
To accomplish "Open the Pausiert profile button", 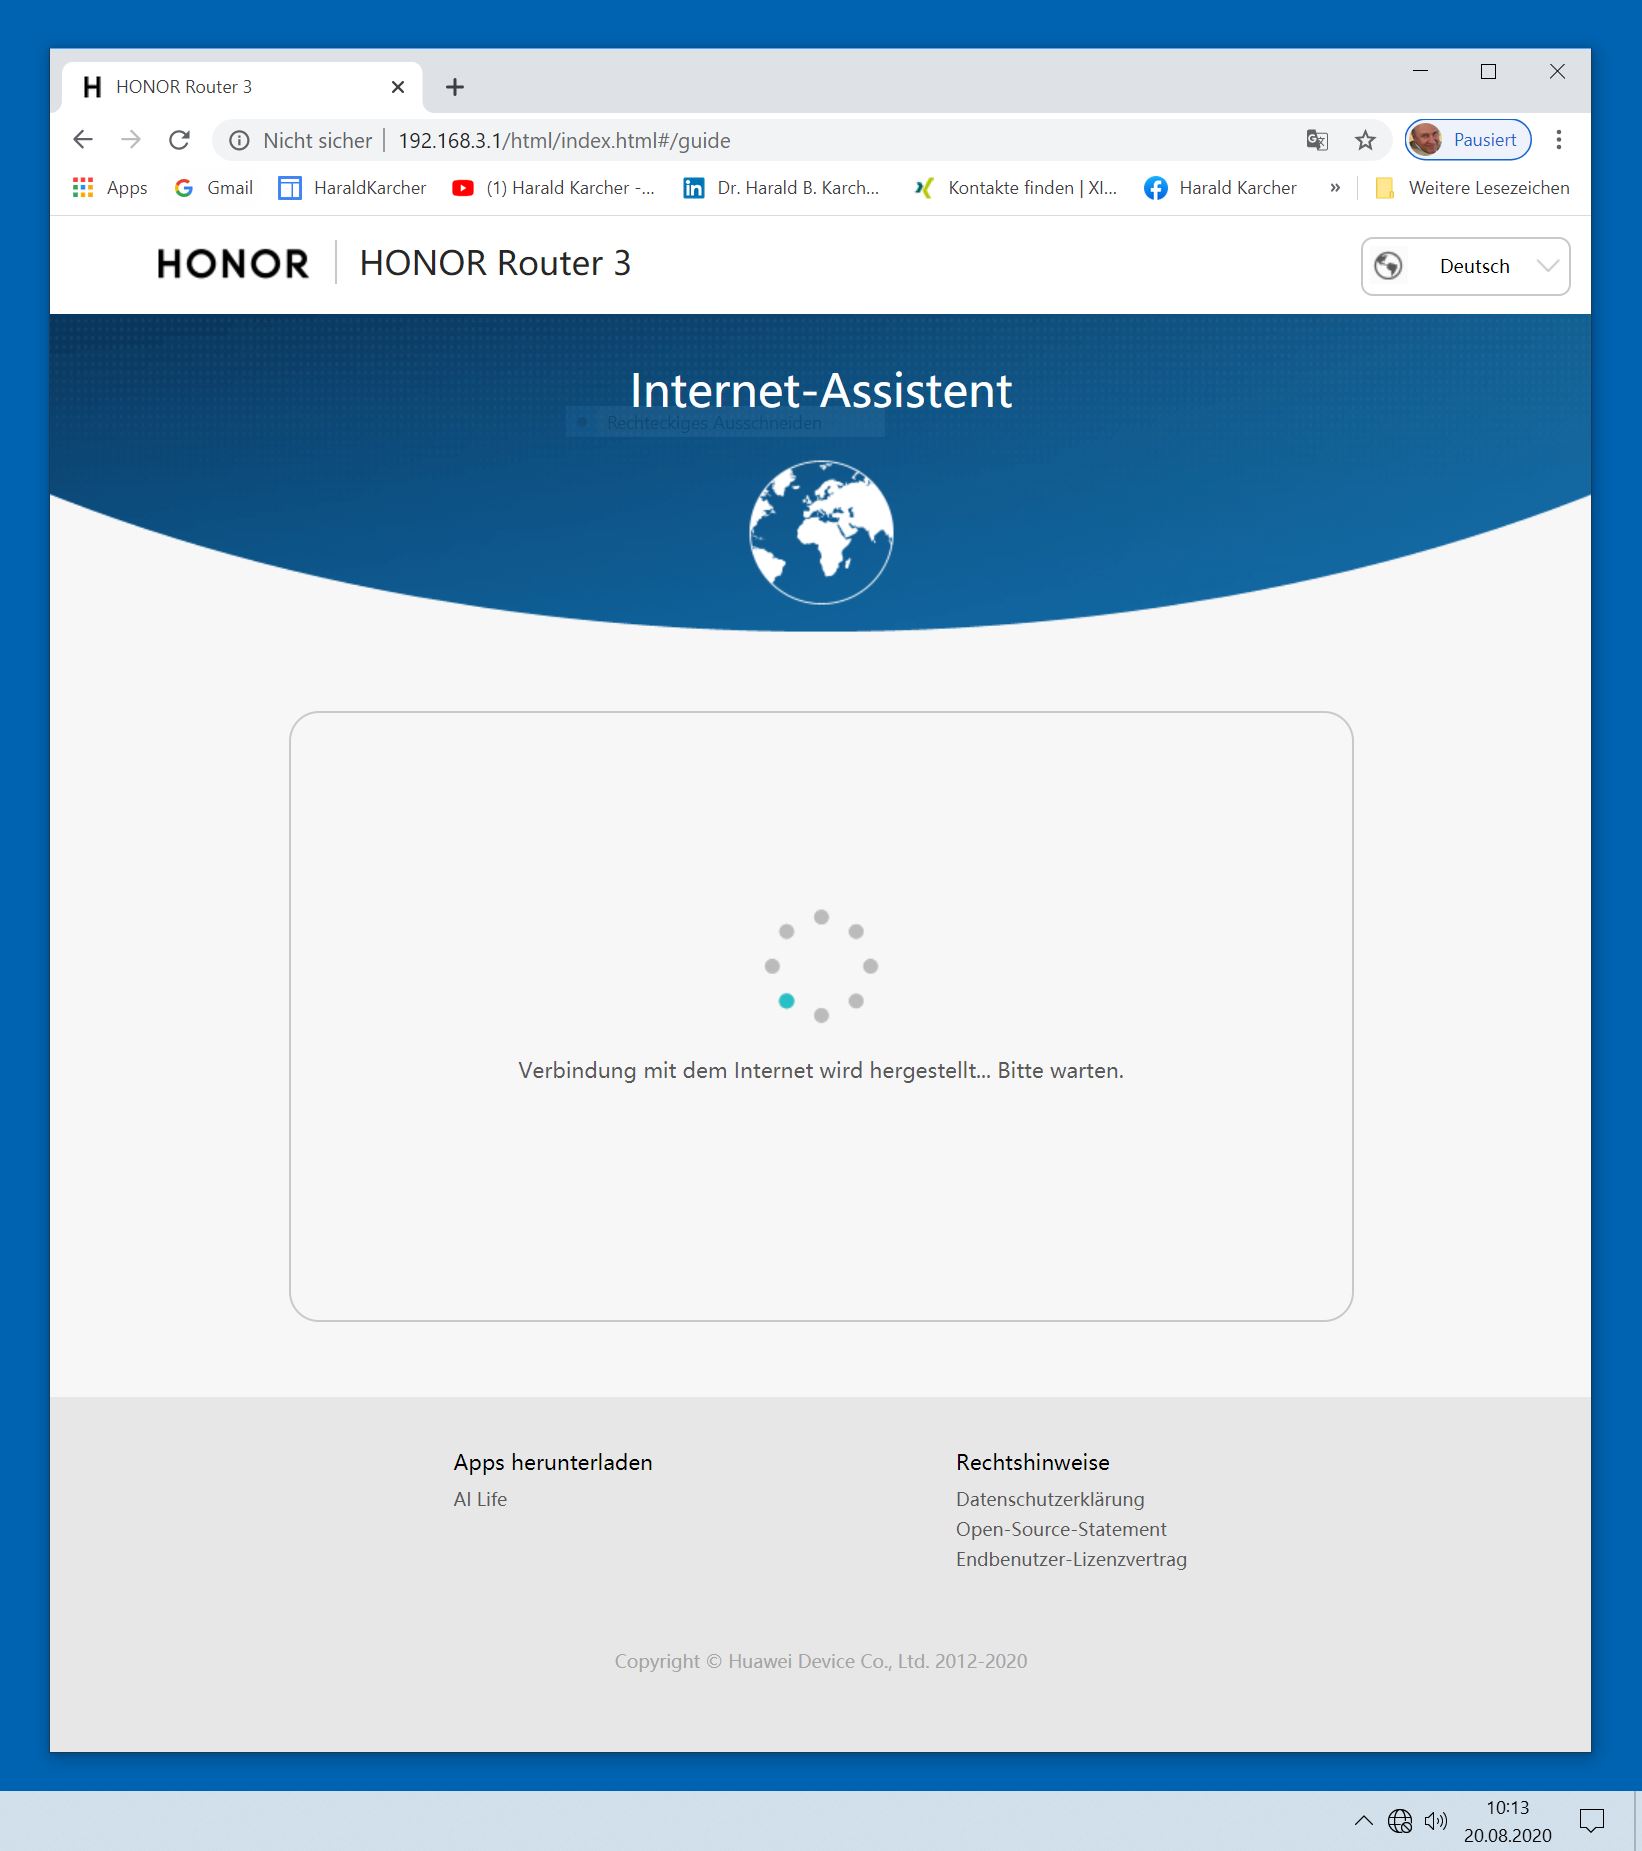I will 1468,140.
